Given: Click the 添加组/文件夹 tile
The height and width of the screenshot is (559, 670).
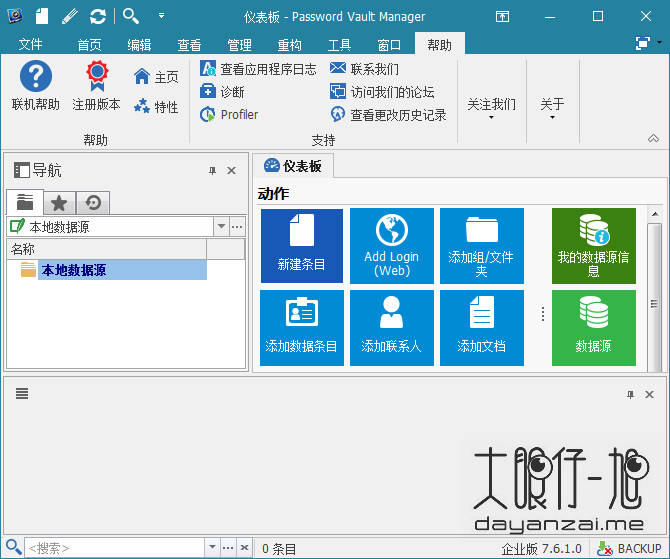Looking at the screenshot, I should pyautogui.click(x=482, y=246).
